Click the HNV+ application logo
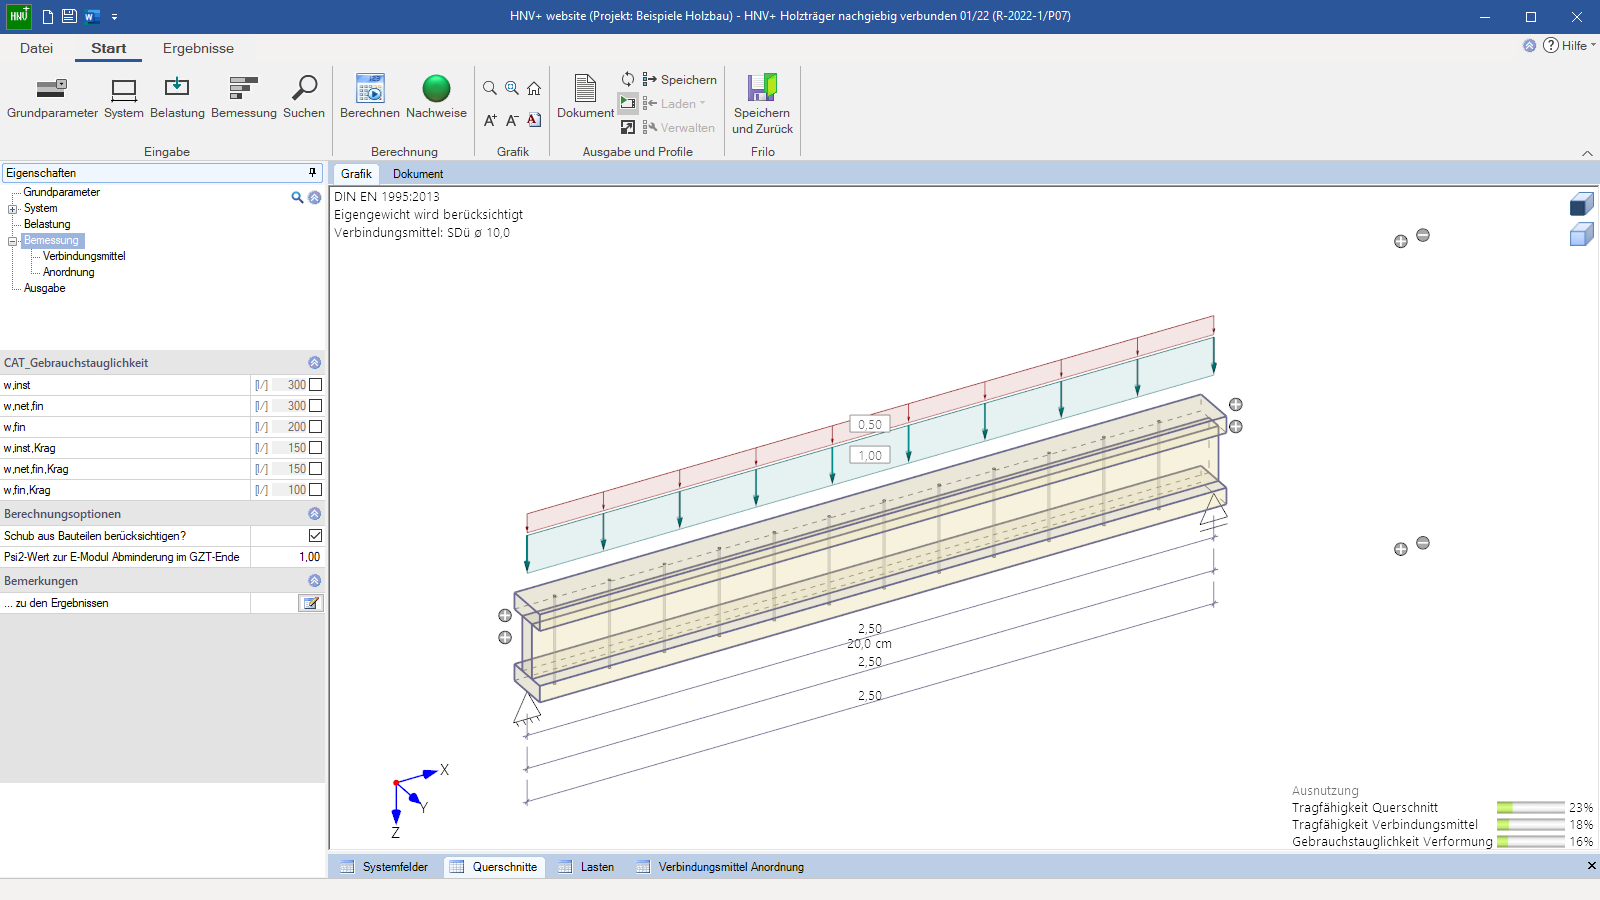 point(19,16)
